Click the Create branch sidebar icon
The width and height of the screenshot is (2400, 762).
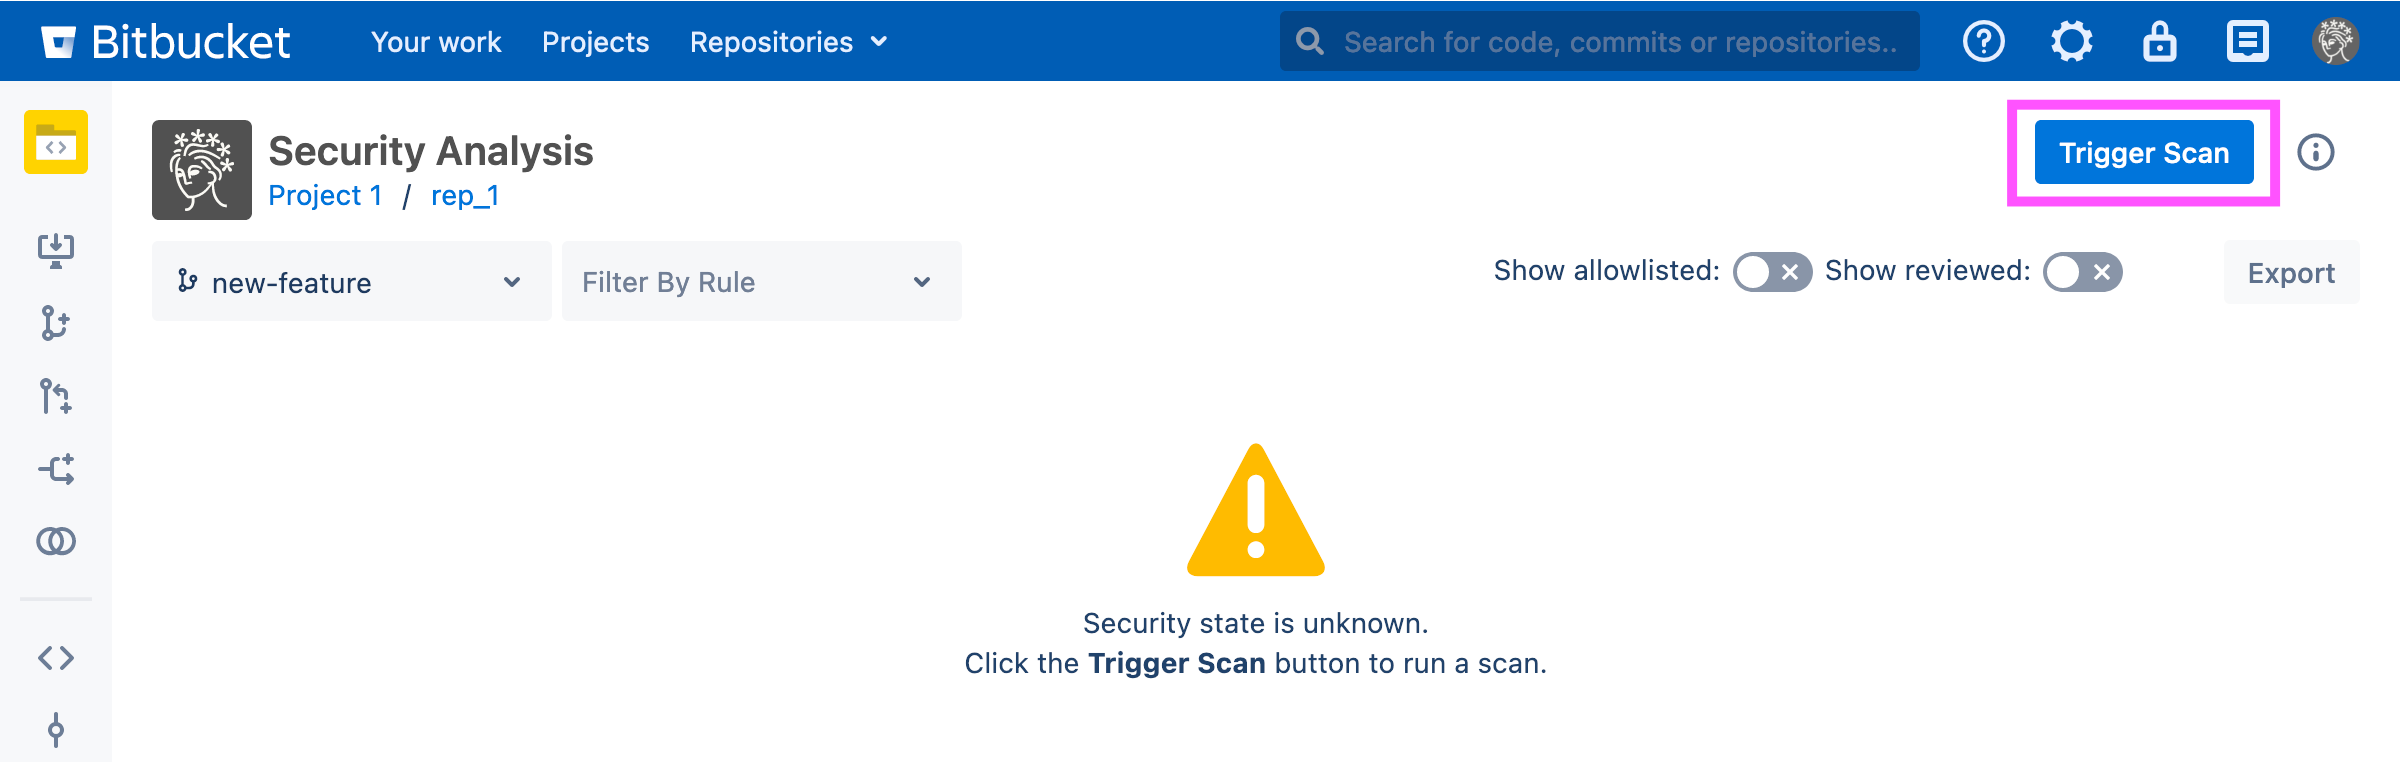56,323
